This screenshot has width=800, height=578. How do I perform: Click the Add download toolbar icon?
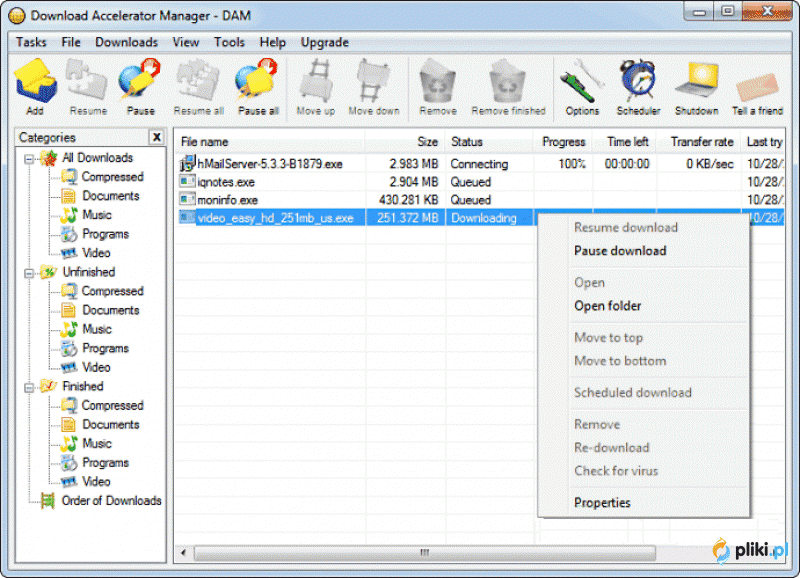(35, 87)
